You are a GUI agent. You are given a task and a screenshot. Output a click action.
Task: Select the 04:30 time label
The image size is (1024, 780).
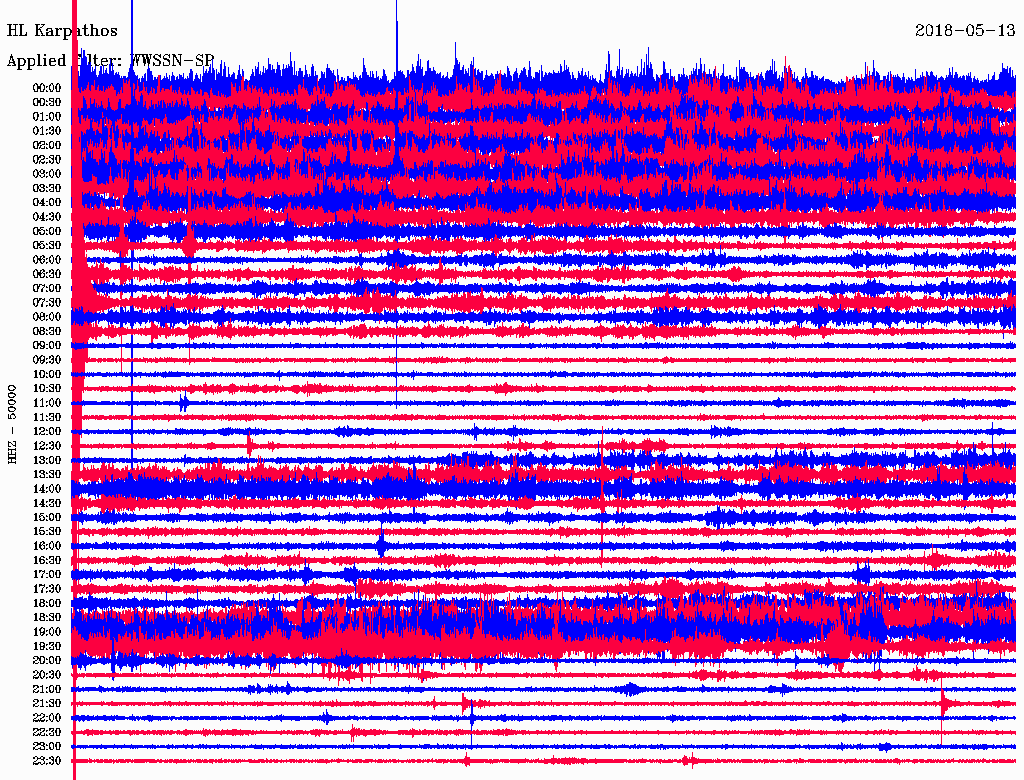pyautogui.click(x=46, y=217)
